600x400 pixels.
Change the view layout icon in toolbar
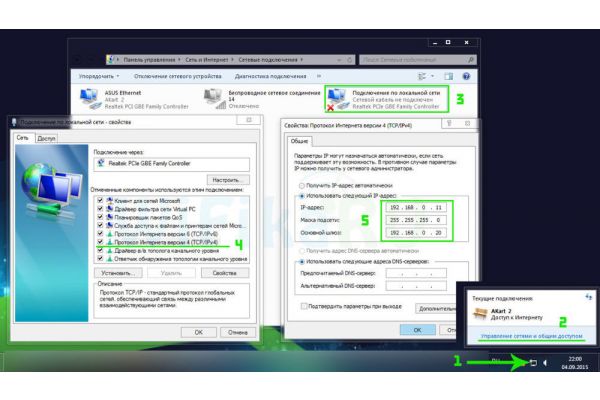click(x=422, y=76)
